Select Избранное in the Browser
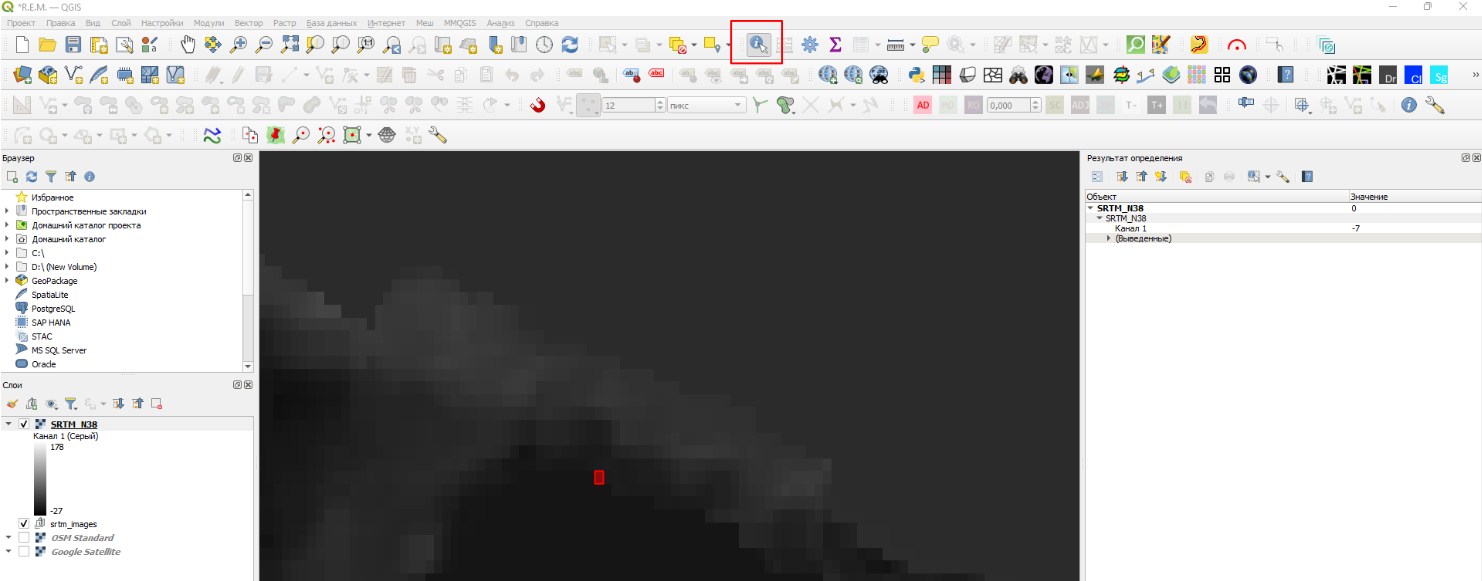 click(52, 197)
